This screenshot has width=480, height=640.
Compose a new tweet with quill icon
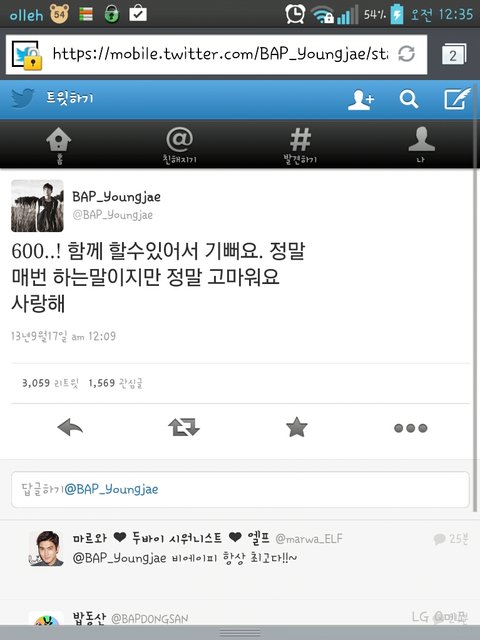pyautogui.click(x=456, y=99)
